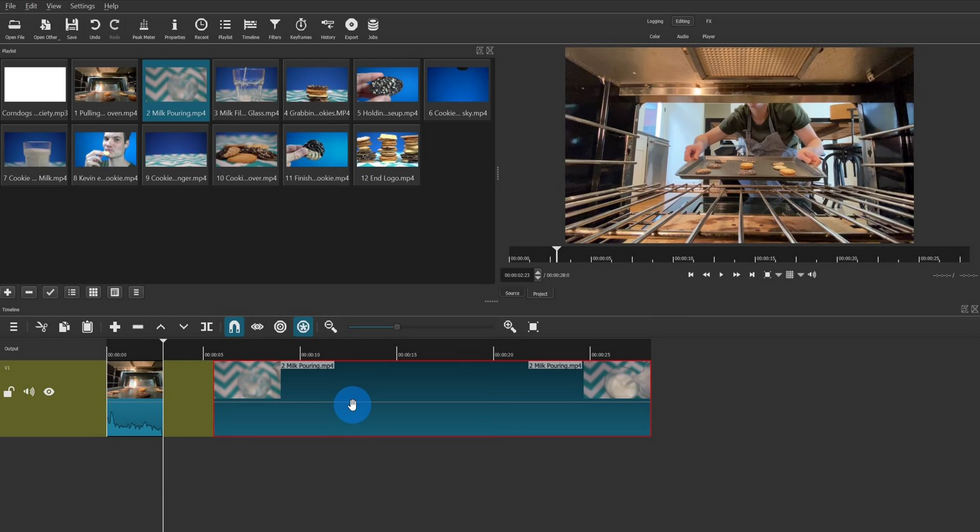
Task: Click the Append plus icon in timeline toolbar
Action: [115, 327]
